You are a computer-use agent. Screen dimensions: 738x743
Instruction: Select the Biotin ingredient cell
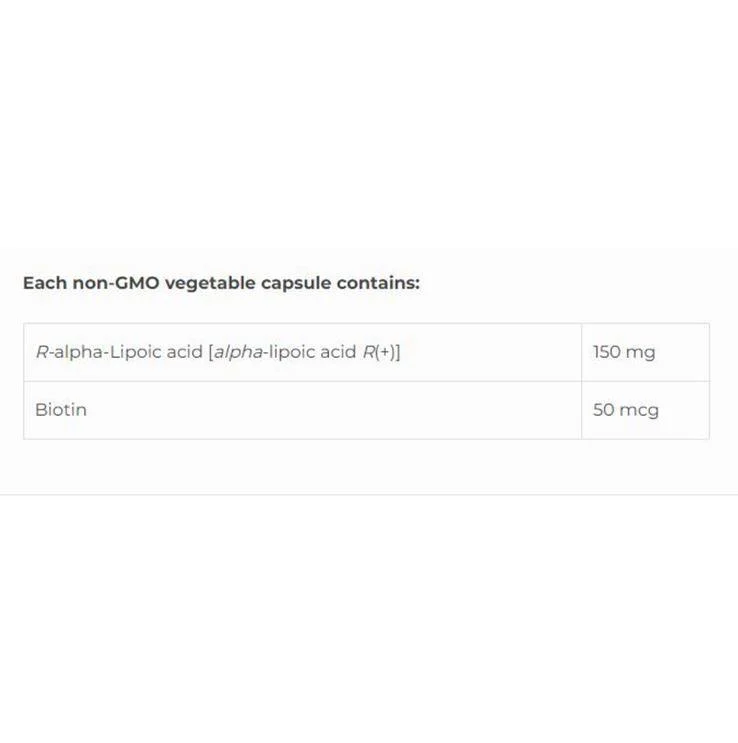pyautogui.click(x=302, y=410)
